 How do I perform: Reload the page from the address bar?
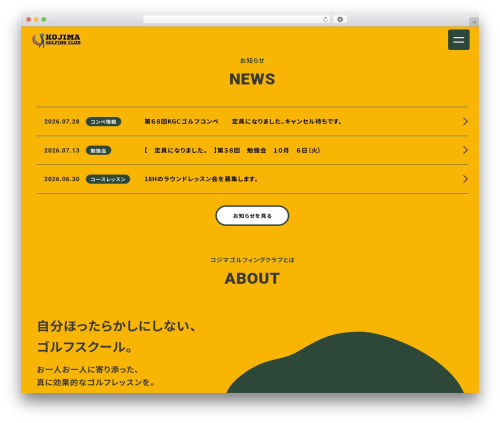[x=325, y=19]
